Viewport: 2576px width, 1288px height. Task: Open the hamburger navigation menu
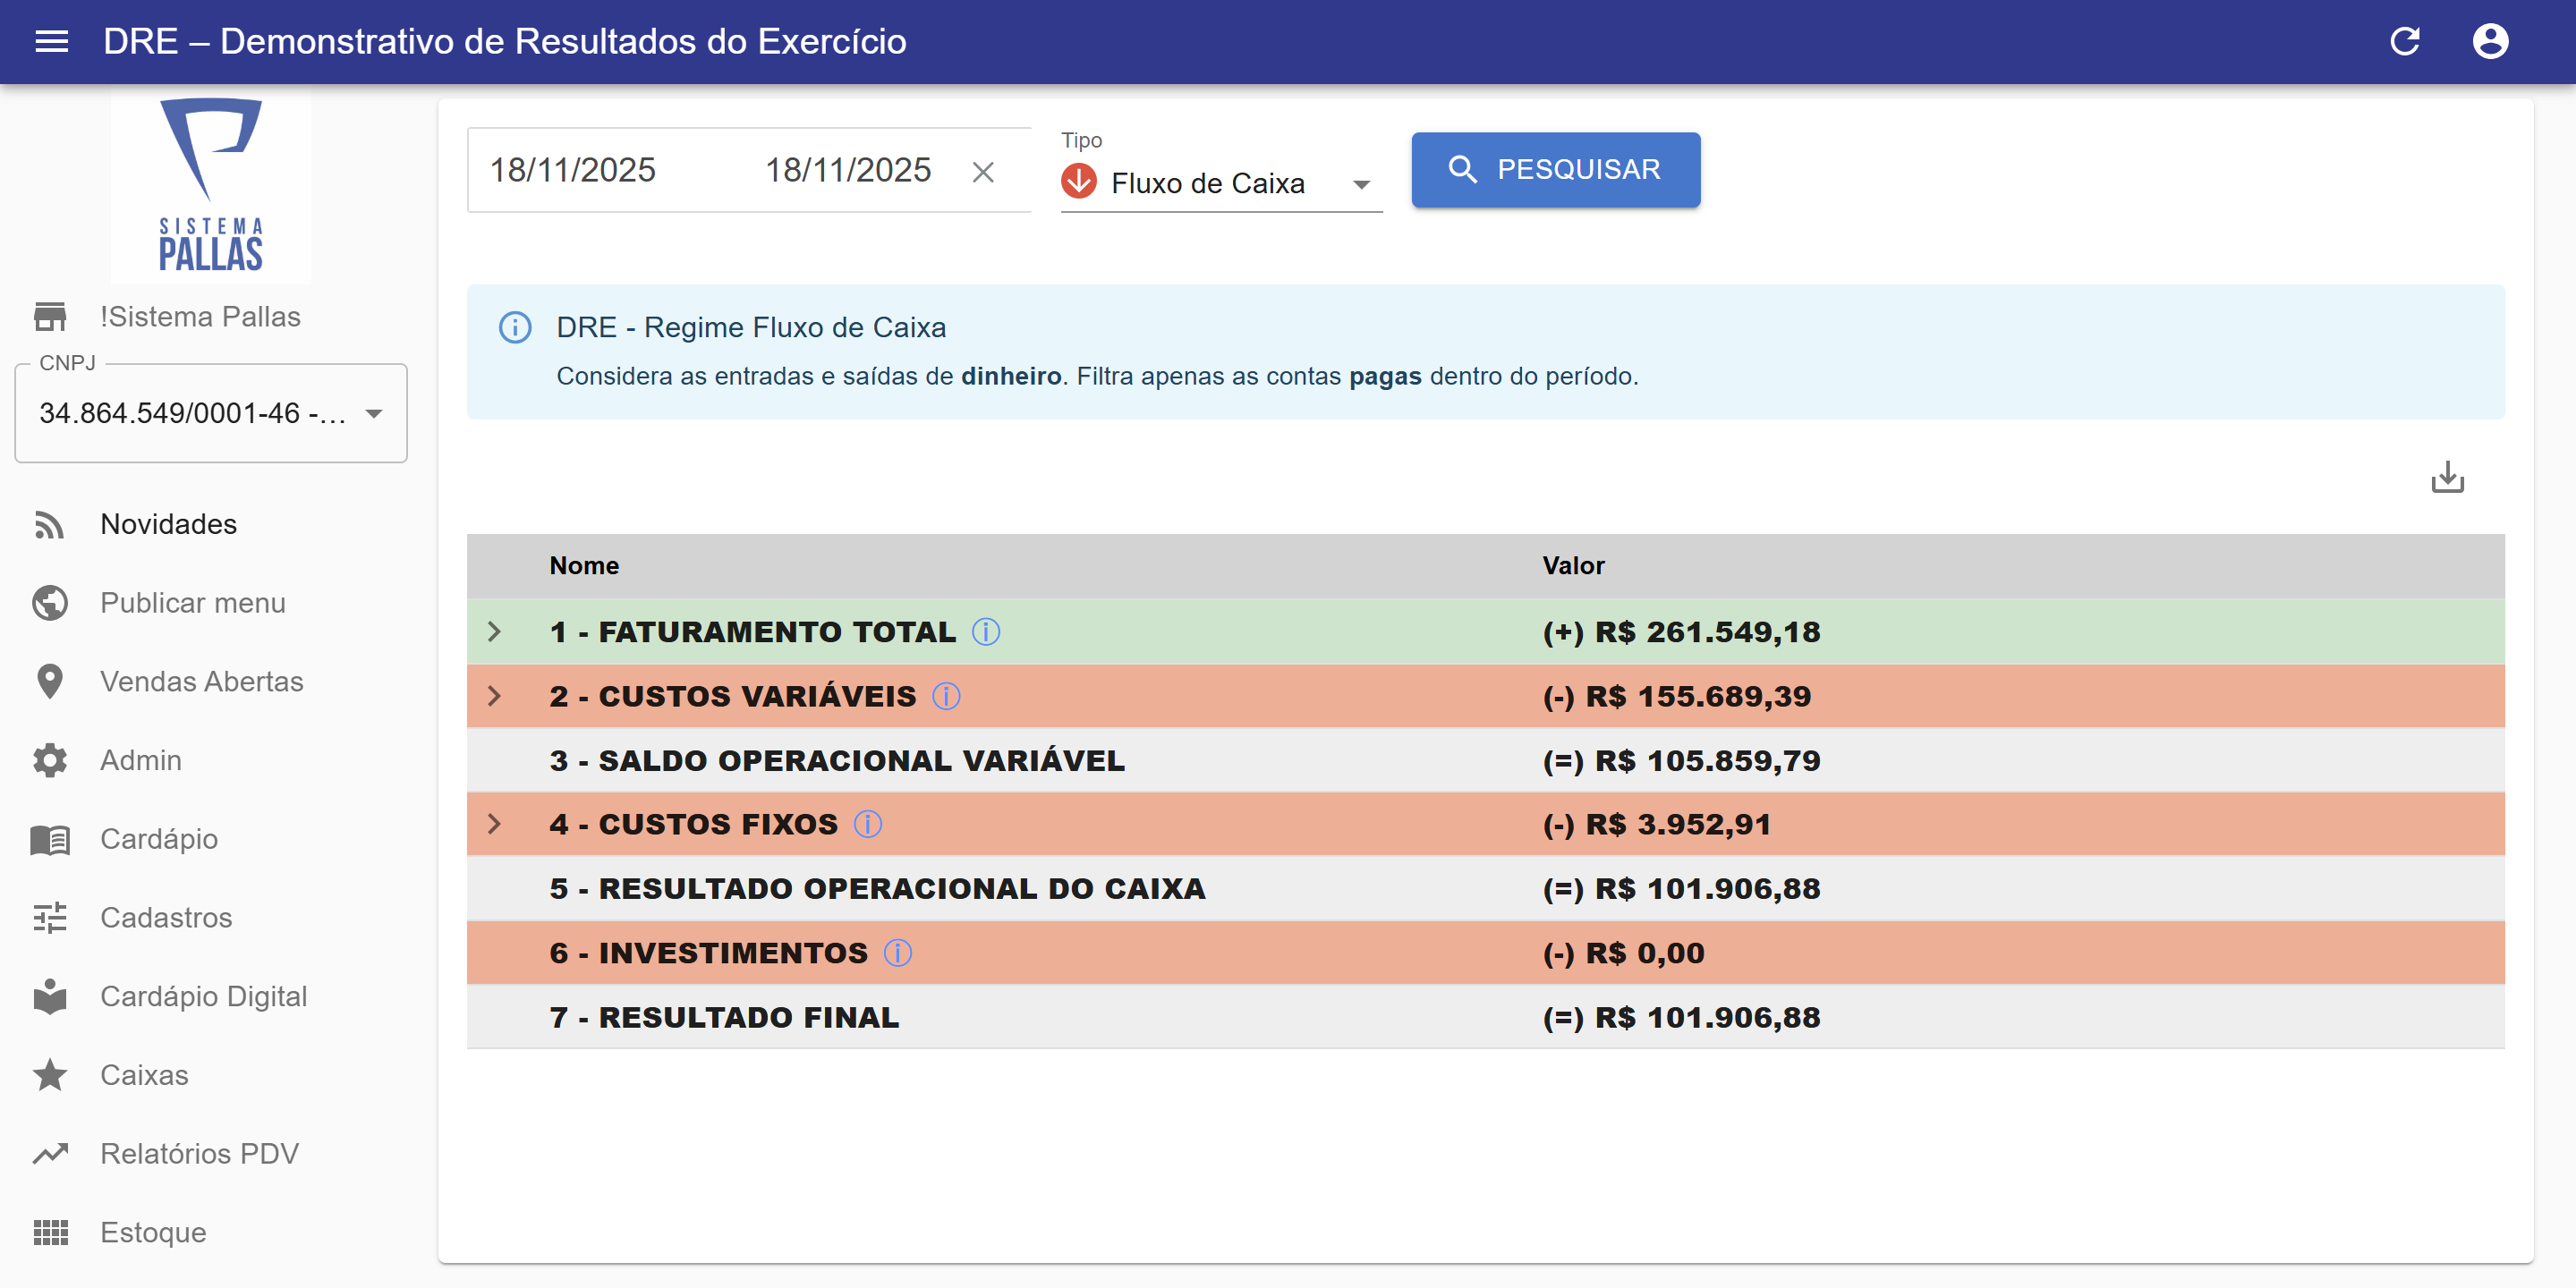click(x=52, y=41)
